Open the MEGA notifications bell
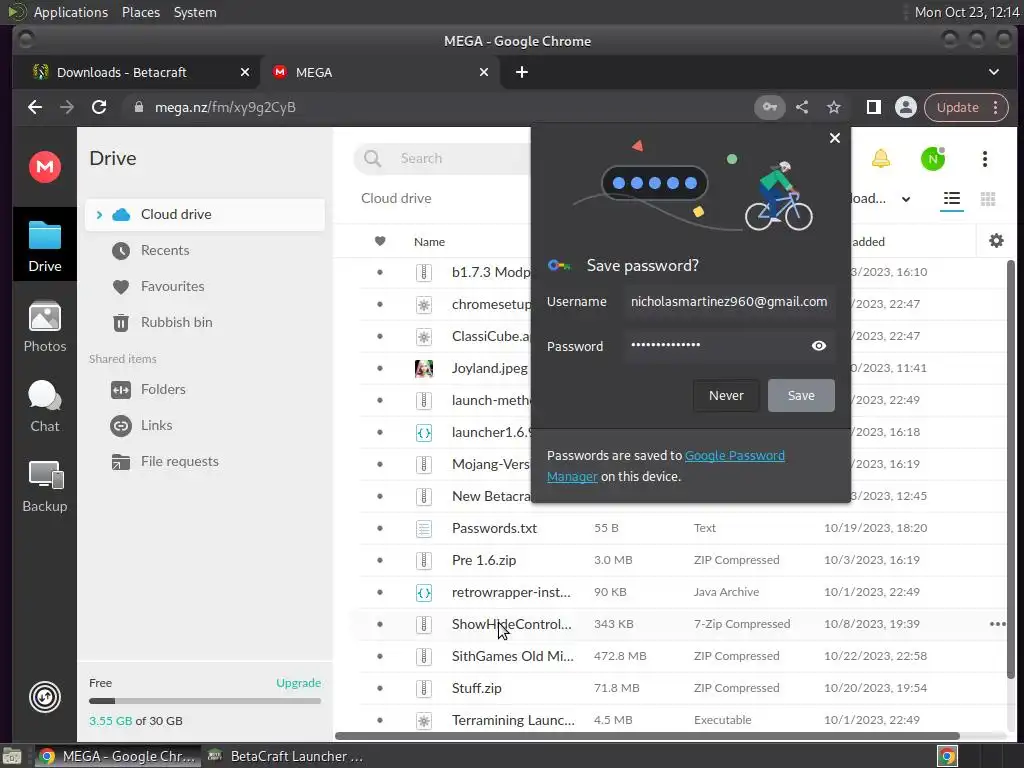The image size is (1024, 768). tap(881, 159)
